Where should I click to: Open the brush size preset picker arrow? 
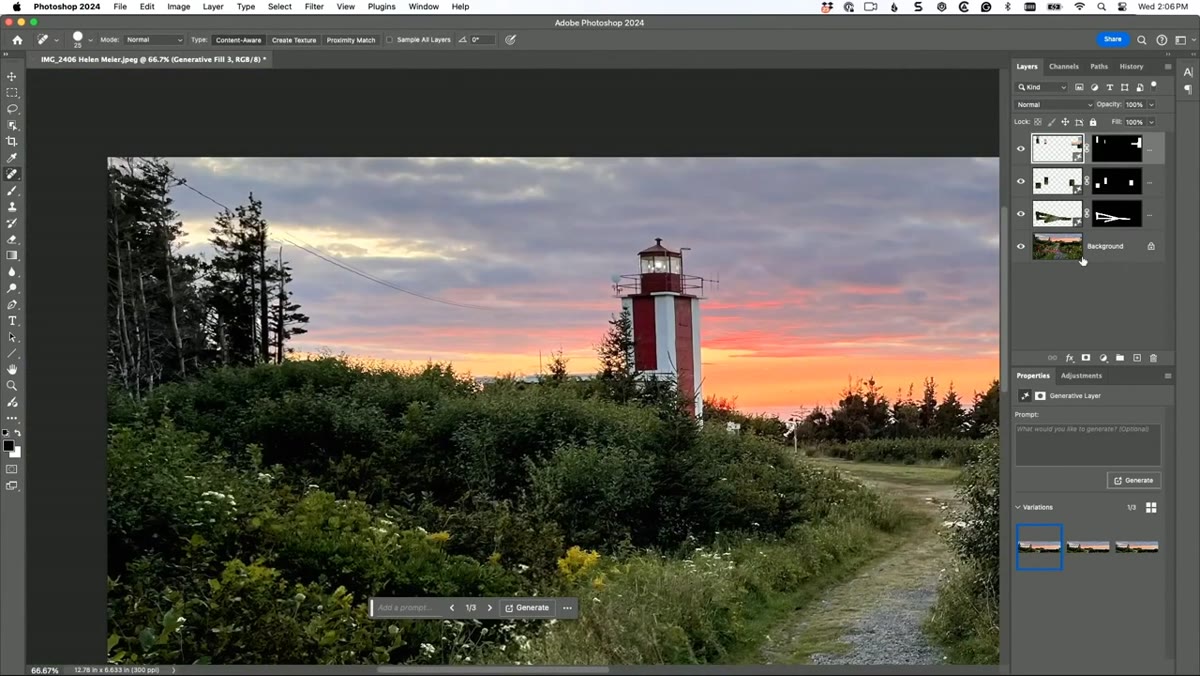pyautogui.click(x=90, y=40)
